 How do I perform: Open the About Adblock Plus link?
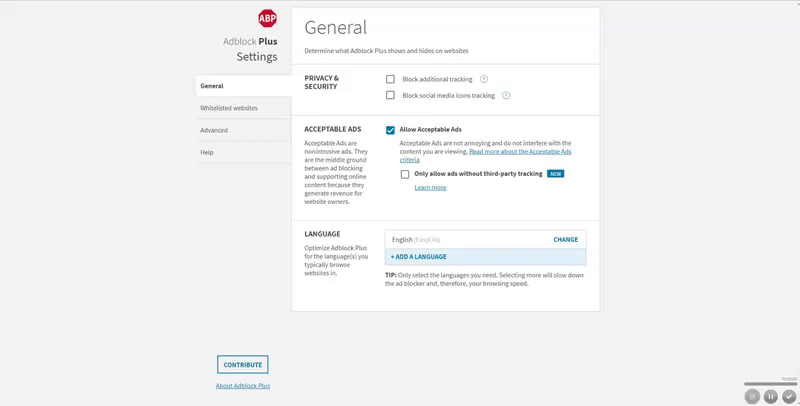pos(243,386)
